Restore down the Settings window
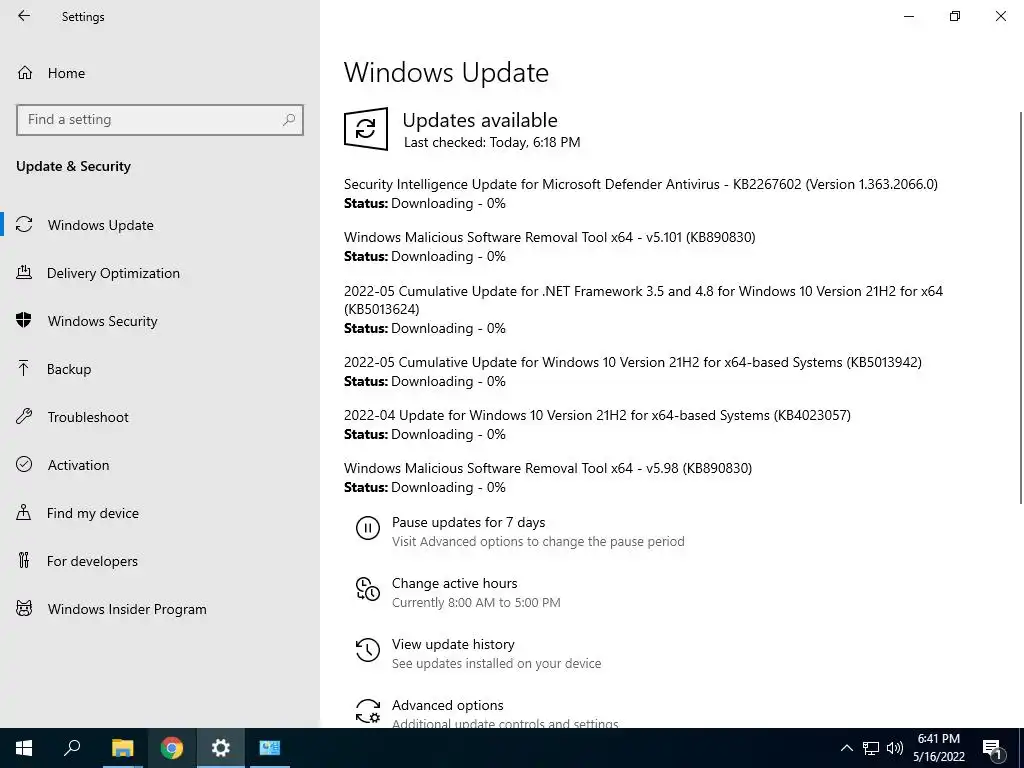 pos(955,16)
